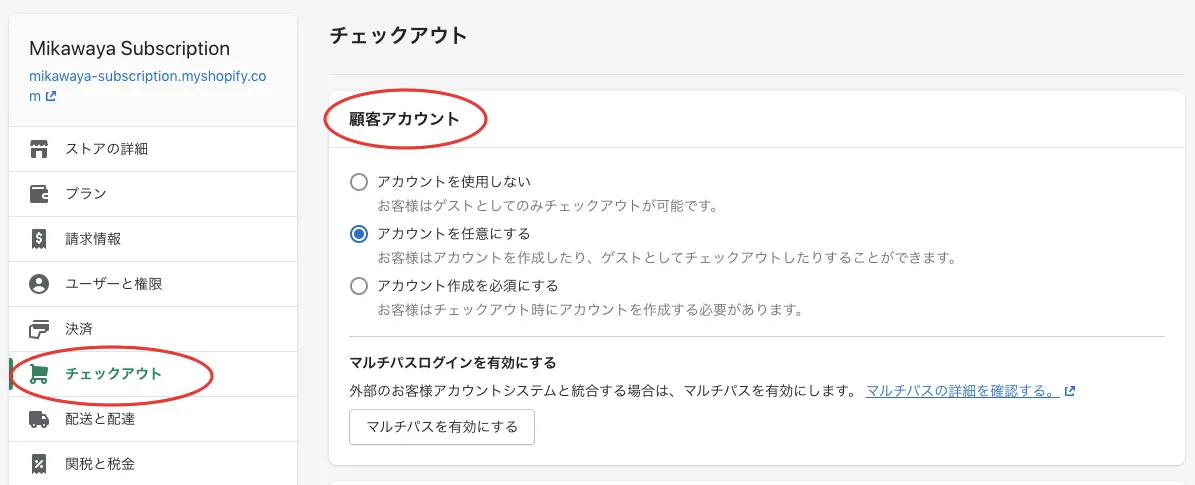Click the percent icon for 関税と税金
This screenshot has height=485, width=1195.
point(40,463)
